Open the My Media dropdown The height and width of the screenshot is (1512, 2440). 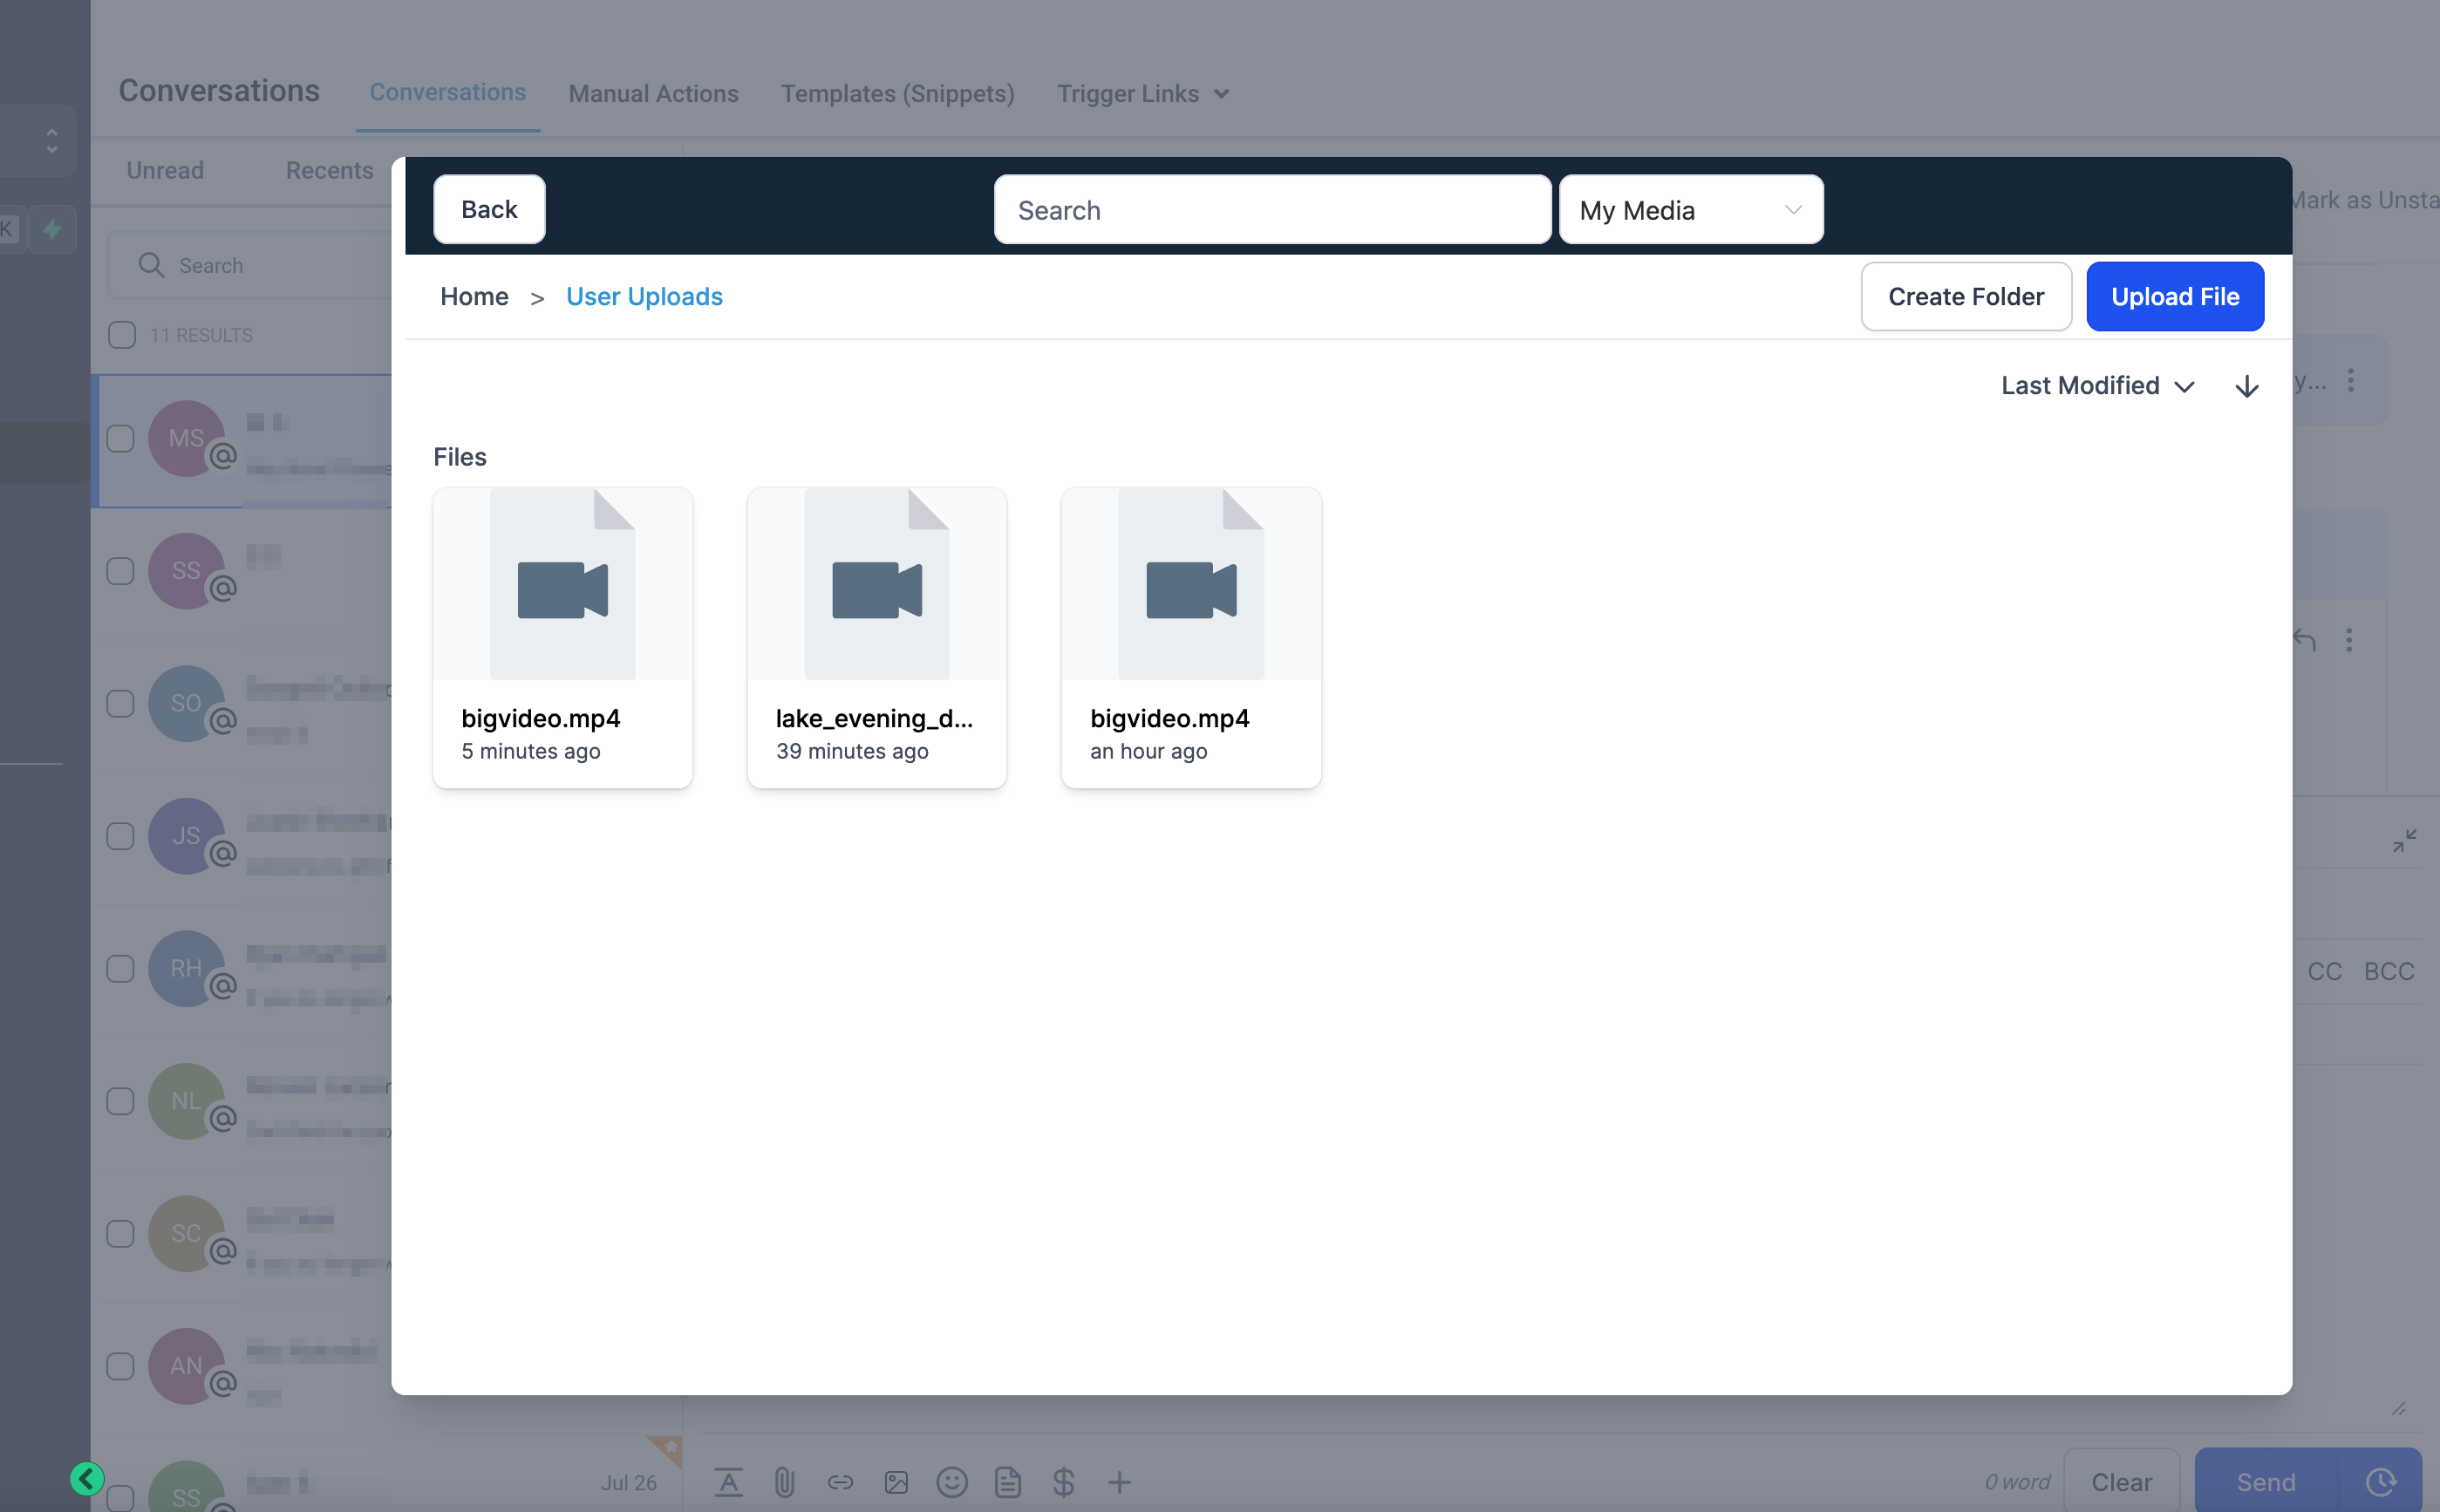[x=1690, y=210]
